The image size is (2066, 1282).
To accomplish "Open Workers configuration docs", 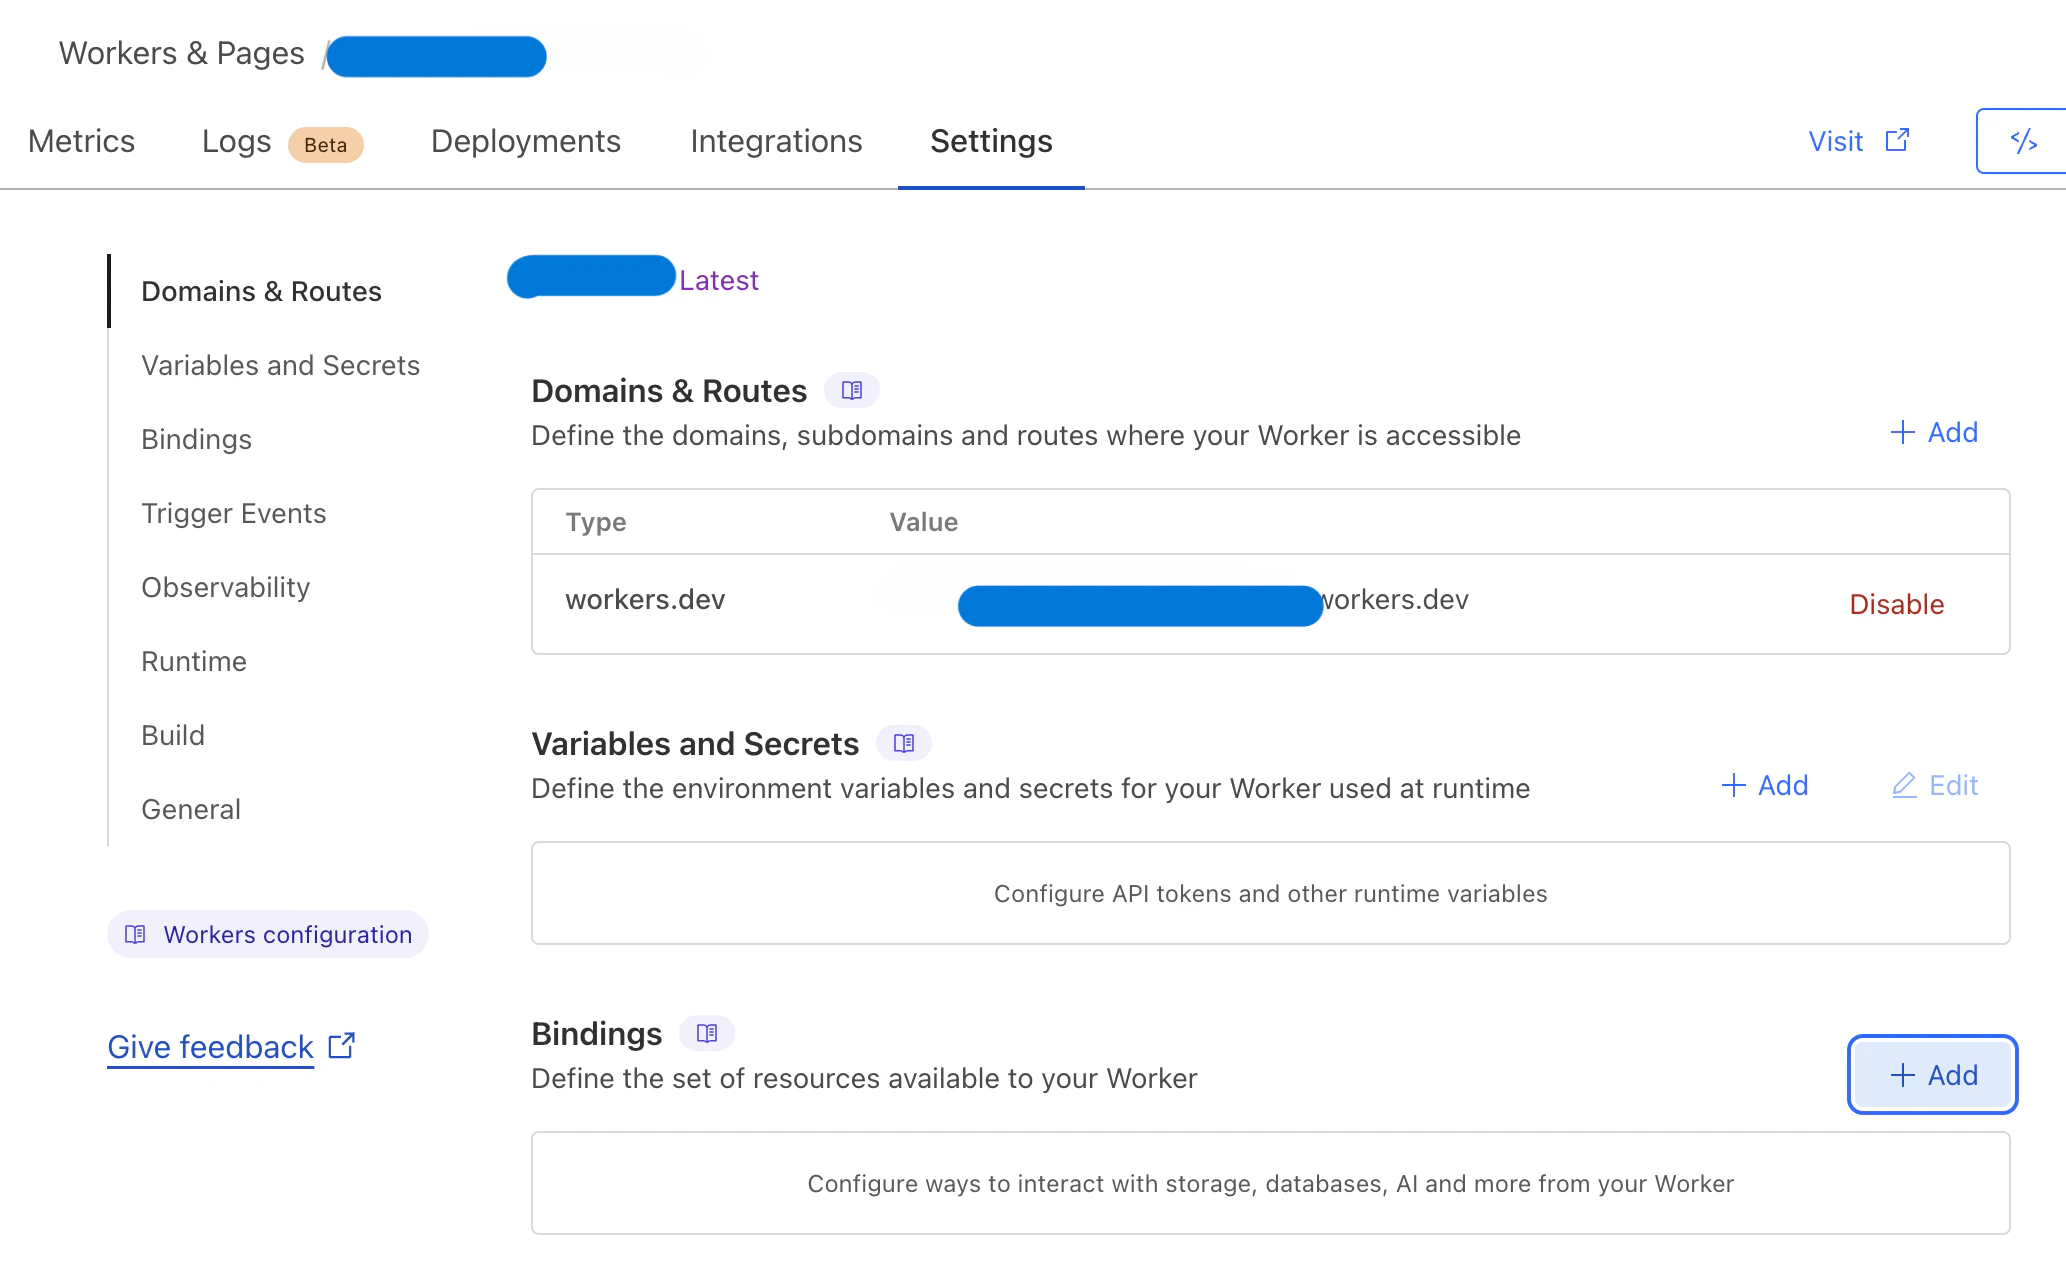I will (268, 934).
